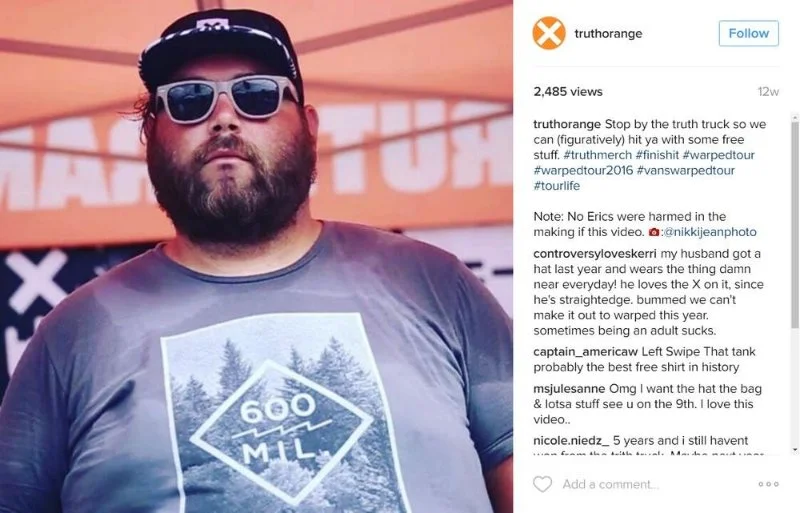This screenshot has width=800, height=513.
Task: Click the Add a comment field
Action: click(656, 484)
